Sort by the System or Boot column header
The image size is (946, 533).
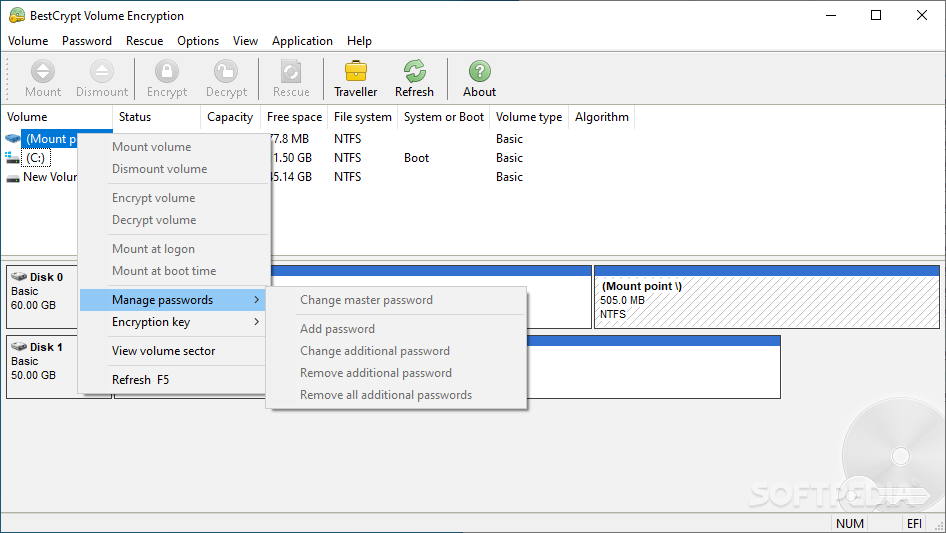point(443,117)
